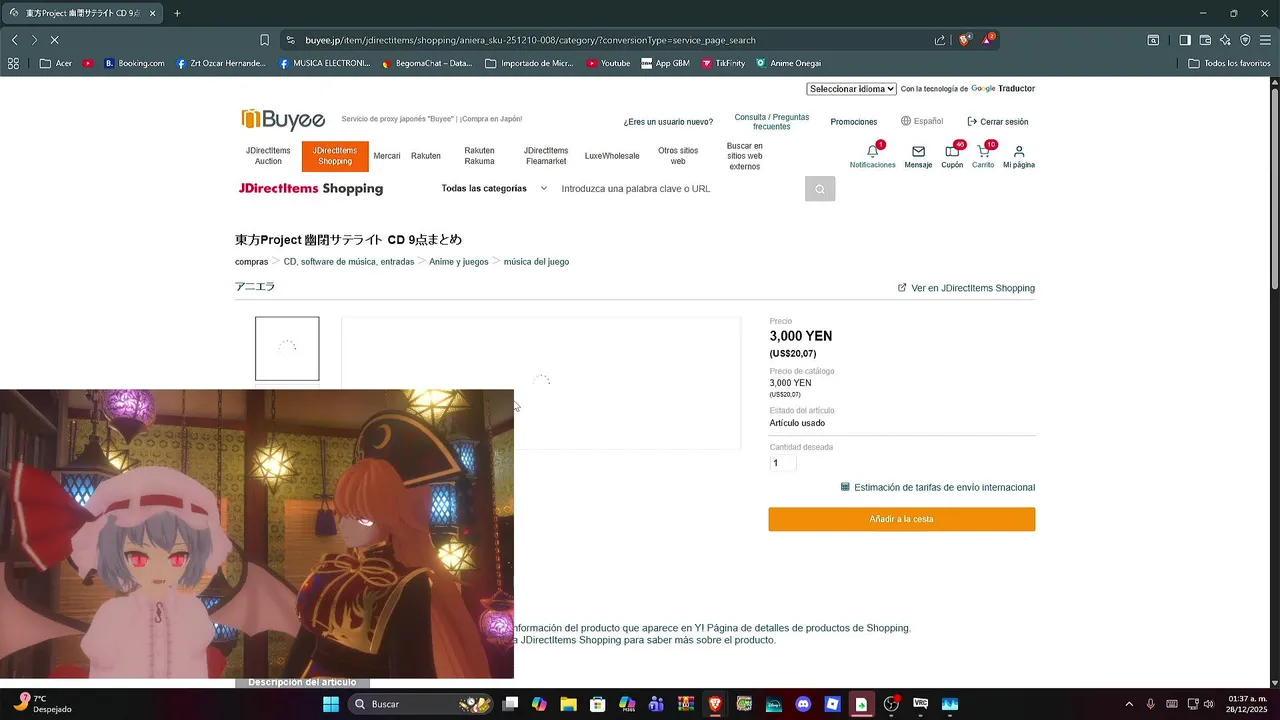Image resolution: width=1280 pixels, height=720 pixels.
Task: Click the search magnifier button
Action: (820, 189)
